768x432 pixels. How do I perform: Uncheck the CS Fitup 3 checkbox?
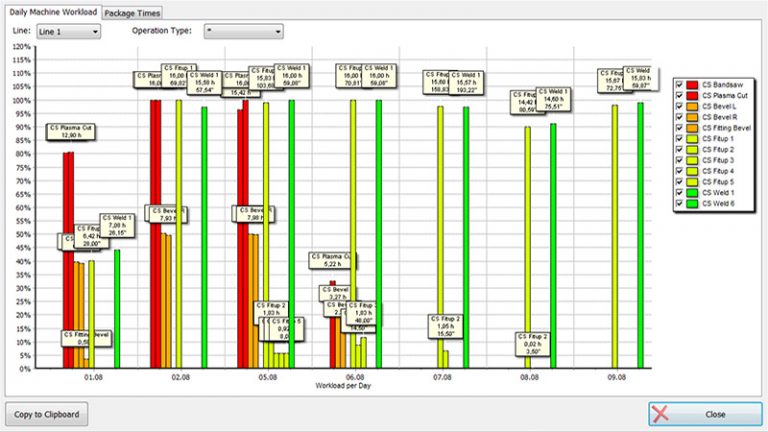(679, 160)
